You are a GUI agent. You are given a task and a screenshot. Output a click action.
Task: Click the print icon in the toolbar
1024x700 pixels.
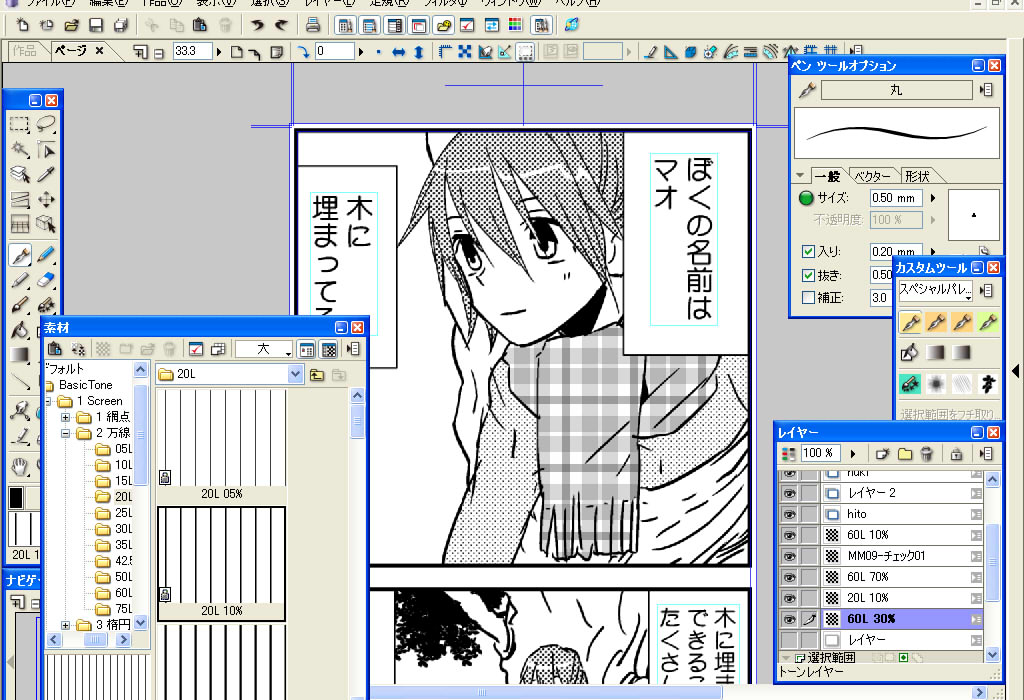click(313, 25)
